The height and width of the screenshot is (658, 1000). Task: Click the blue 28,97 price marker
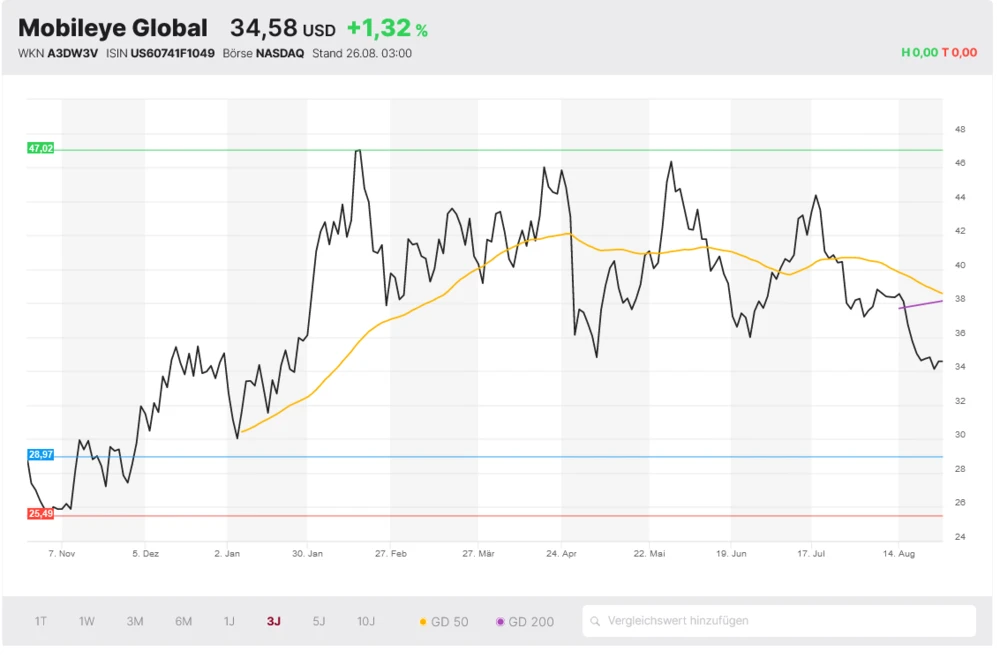pyautogui.click(x=41, y=455)
